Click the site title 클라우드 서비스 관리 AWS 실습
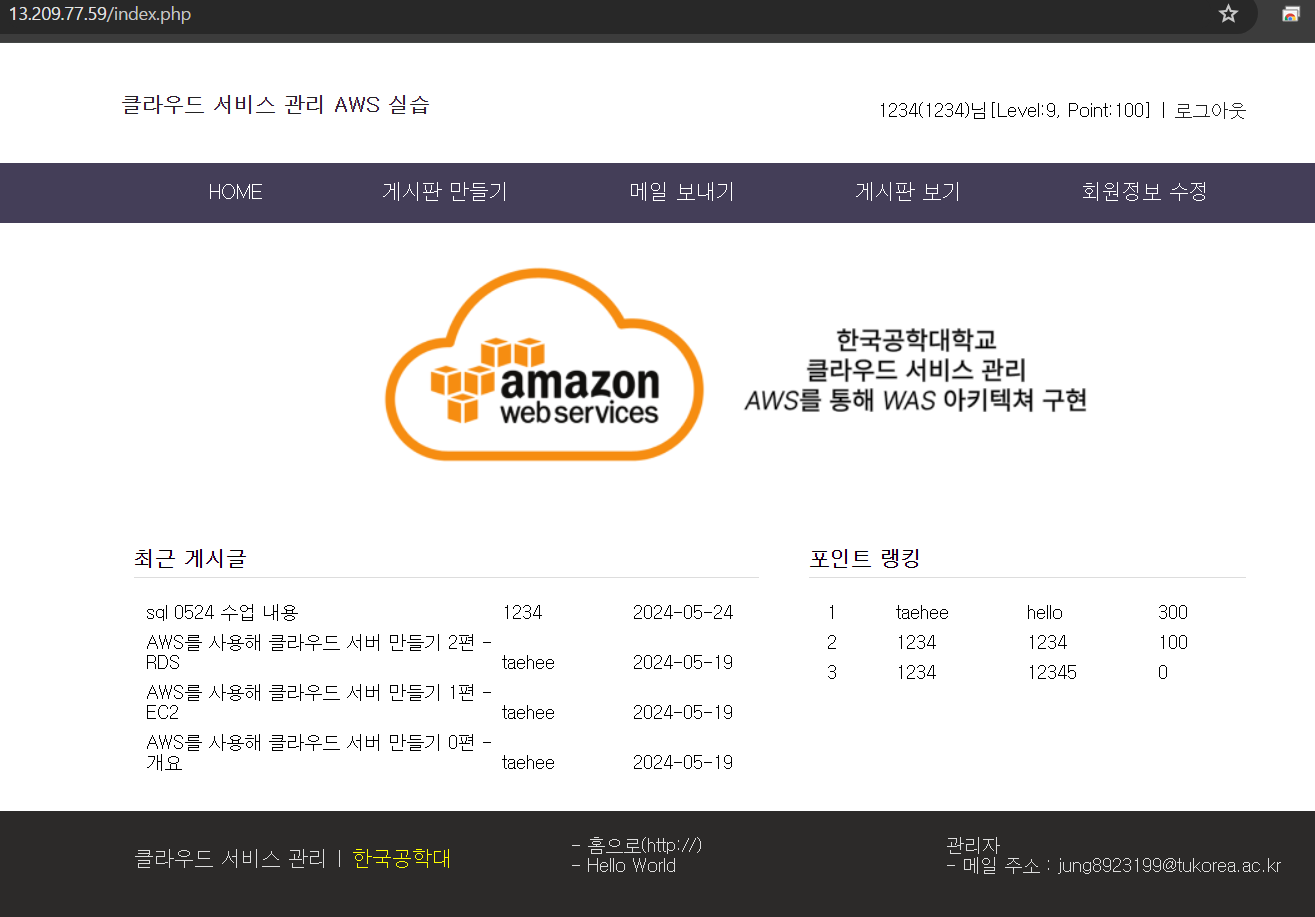This screenshot has width=1315, height=917. [275, 105]
